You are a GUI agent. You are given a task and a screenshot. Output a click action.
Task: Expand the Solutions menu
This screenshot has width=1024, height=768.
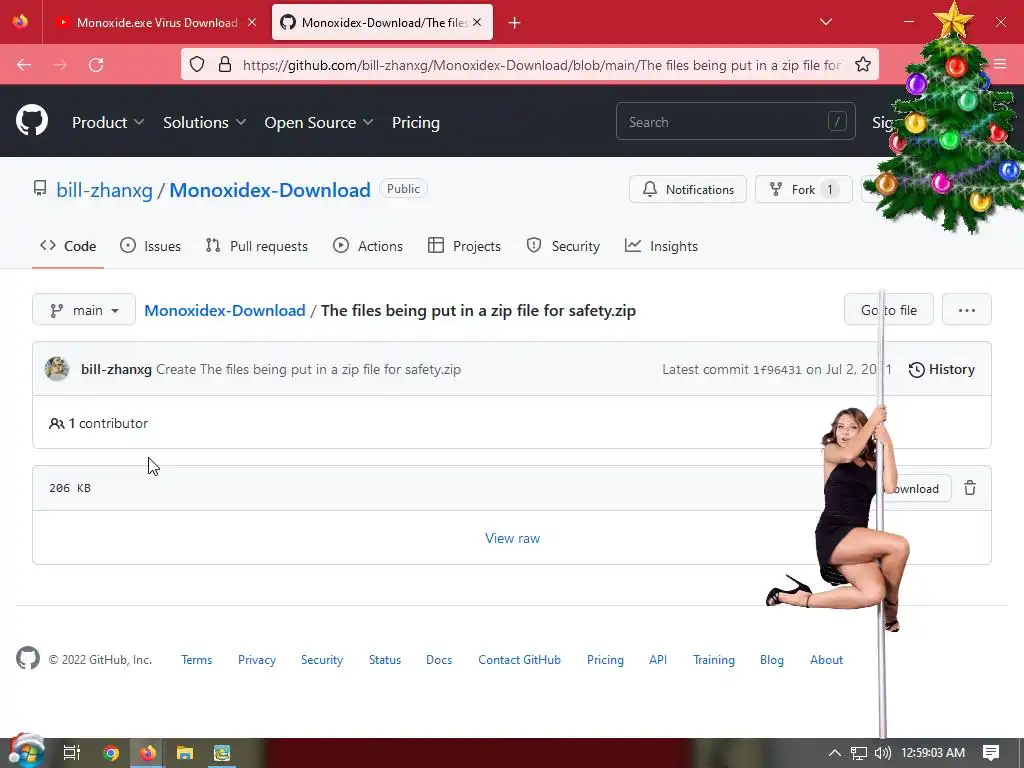click(204, 122)
